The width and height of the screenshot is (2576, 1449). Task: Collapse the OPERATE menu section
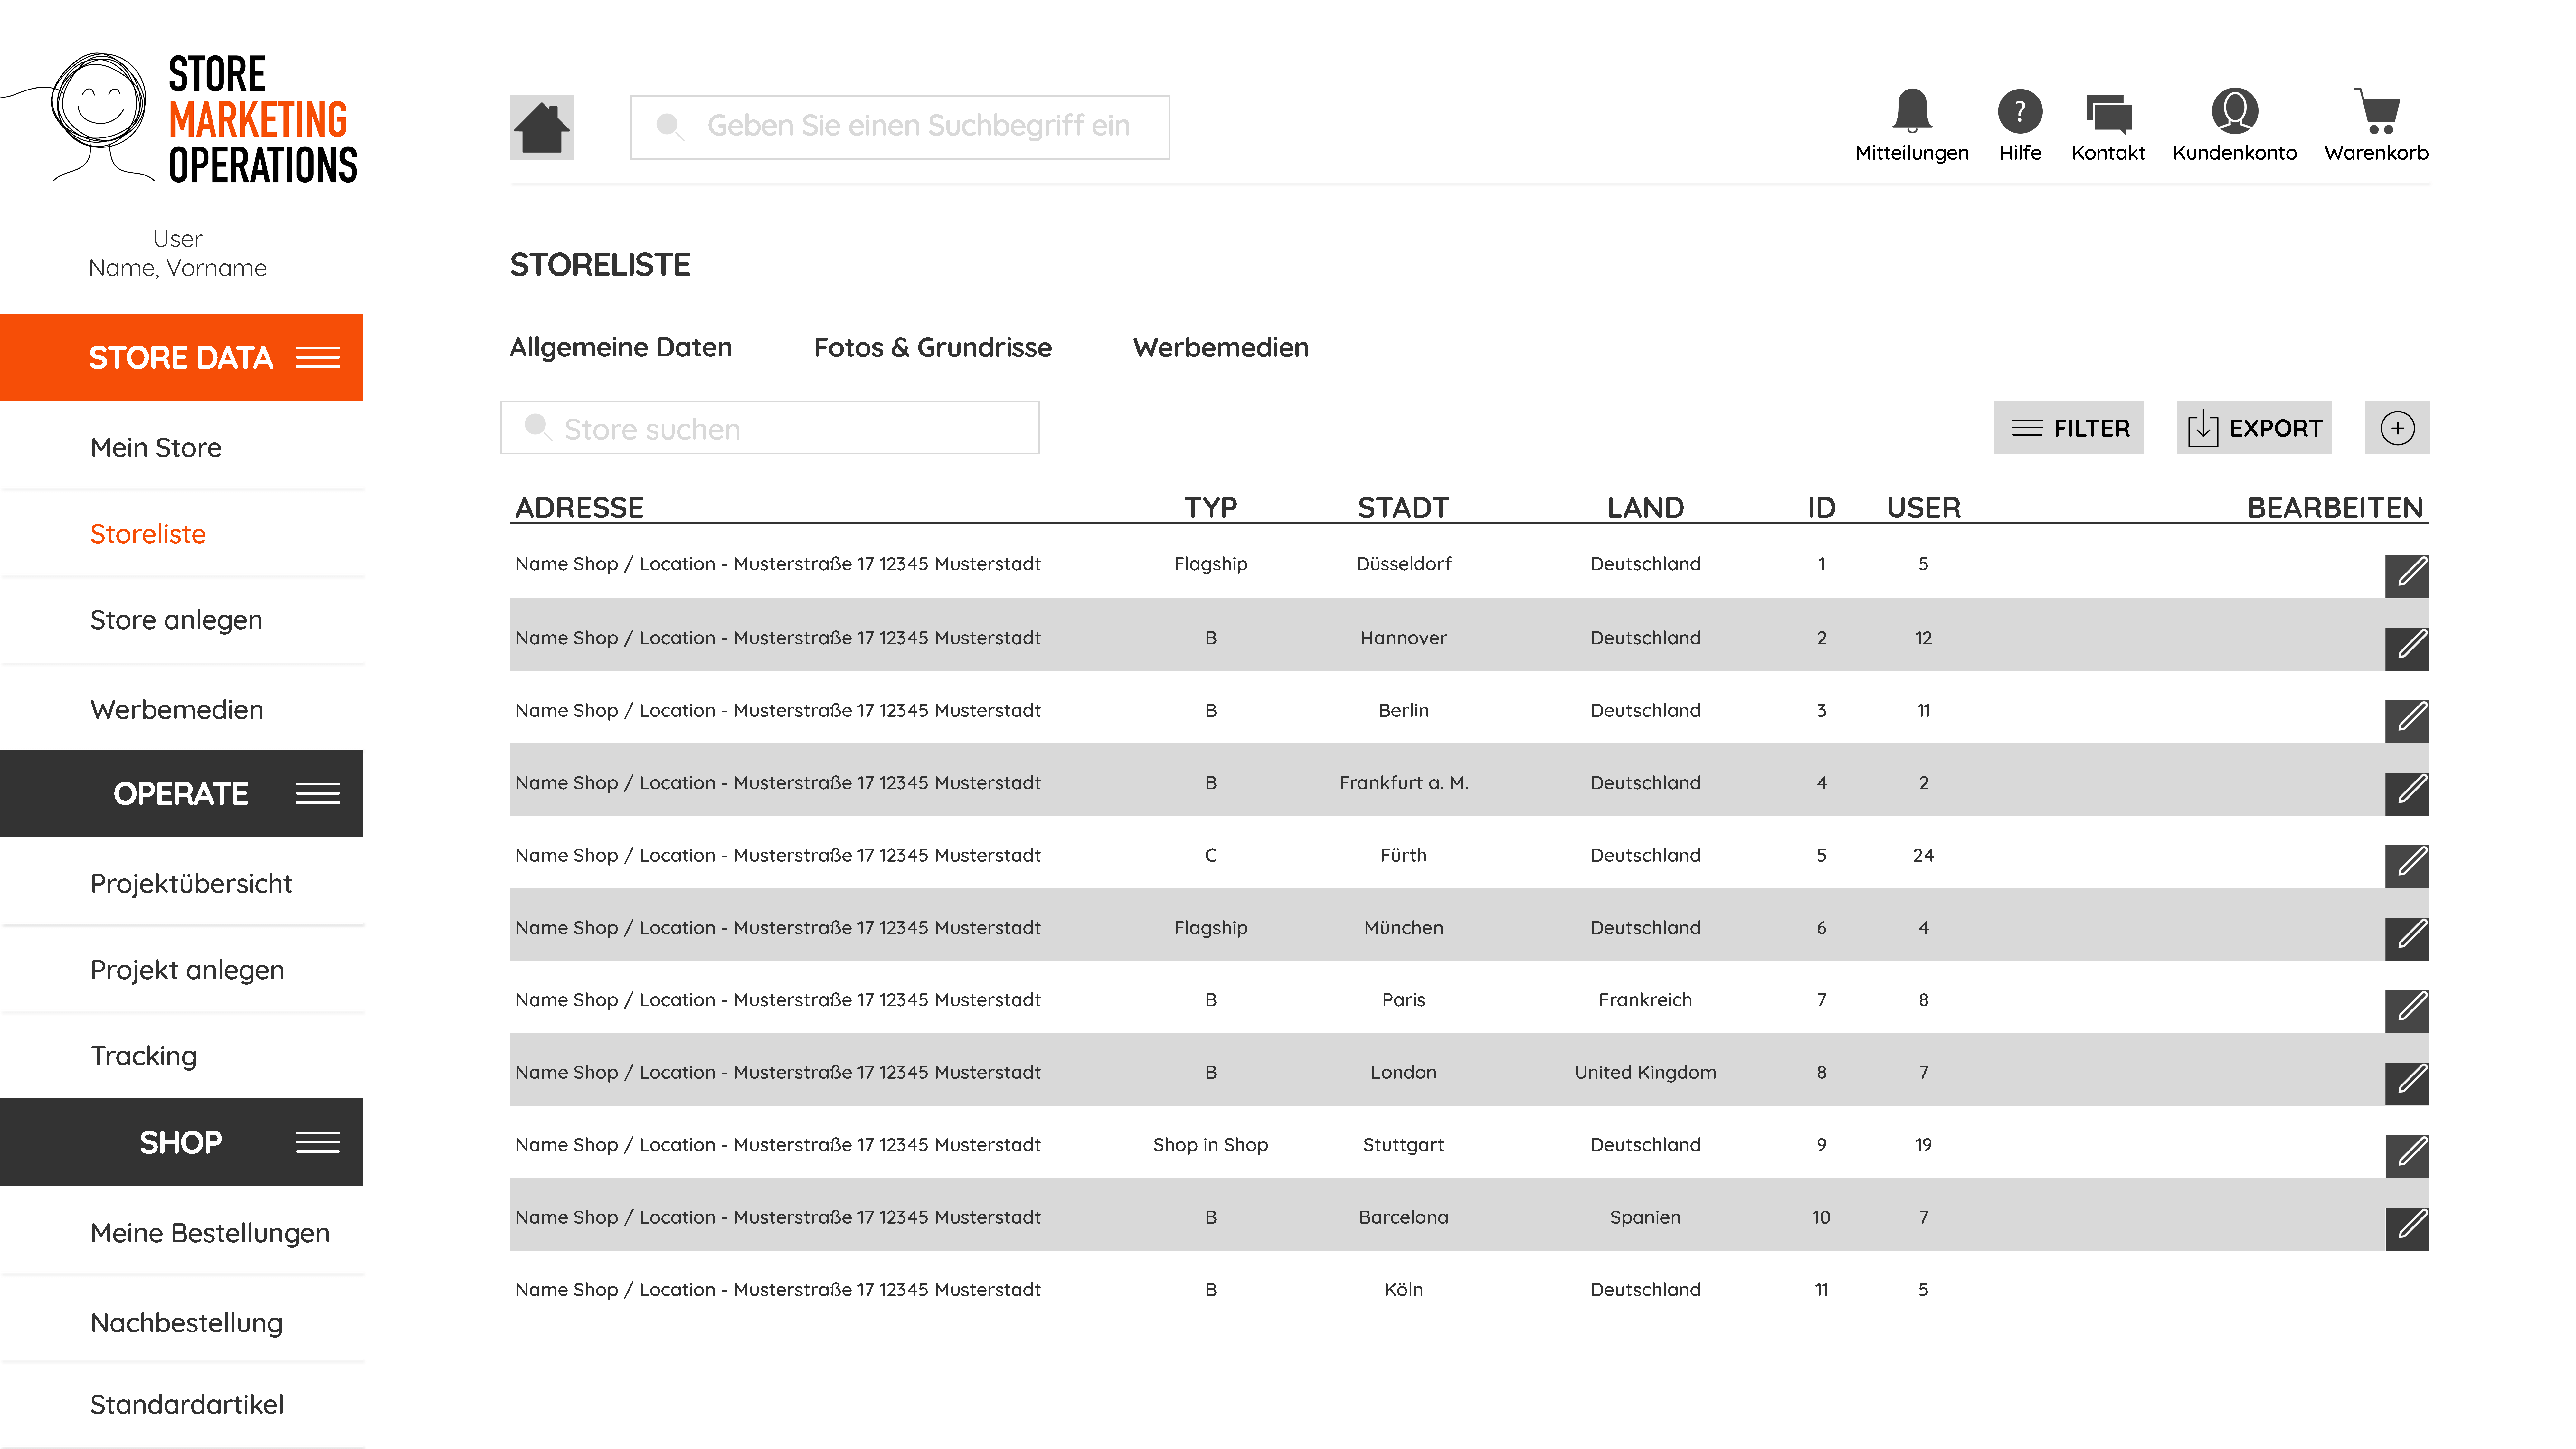click(318, 794)
